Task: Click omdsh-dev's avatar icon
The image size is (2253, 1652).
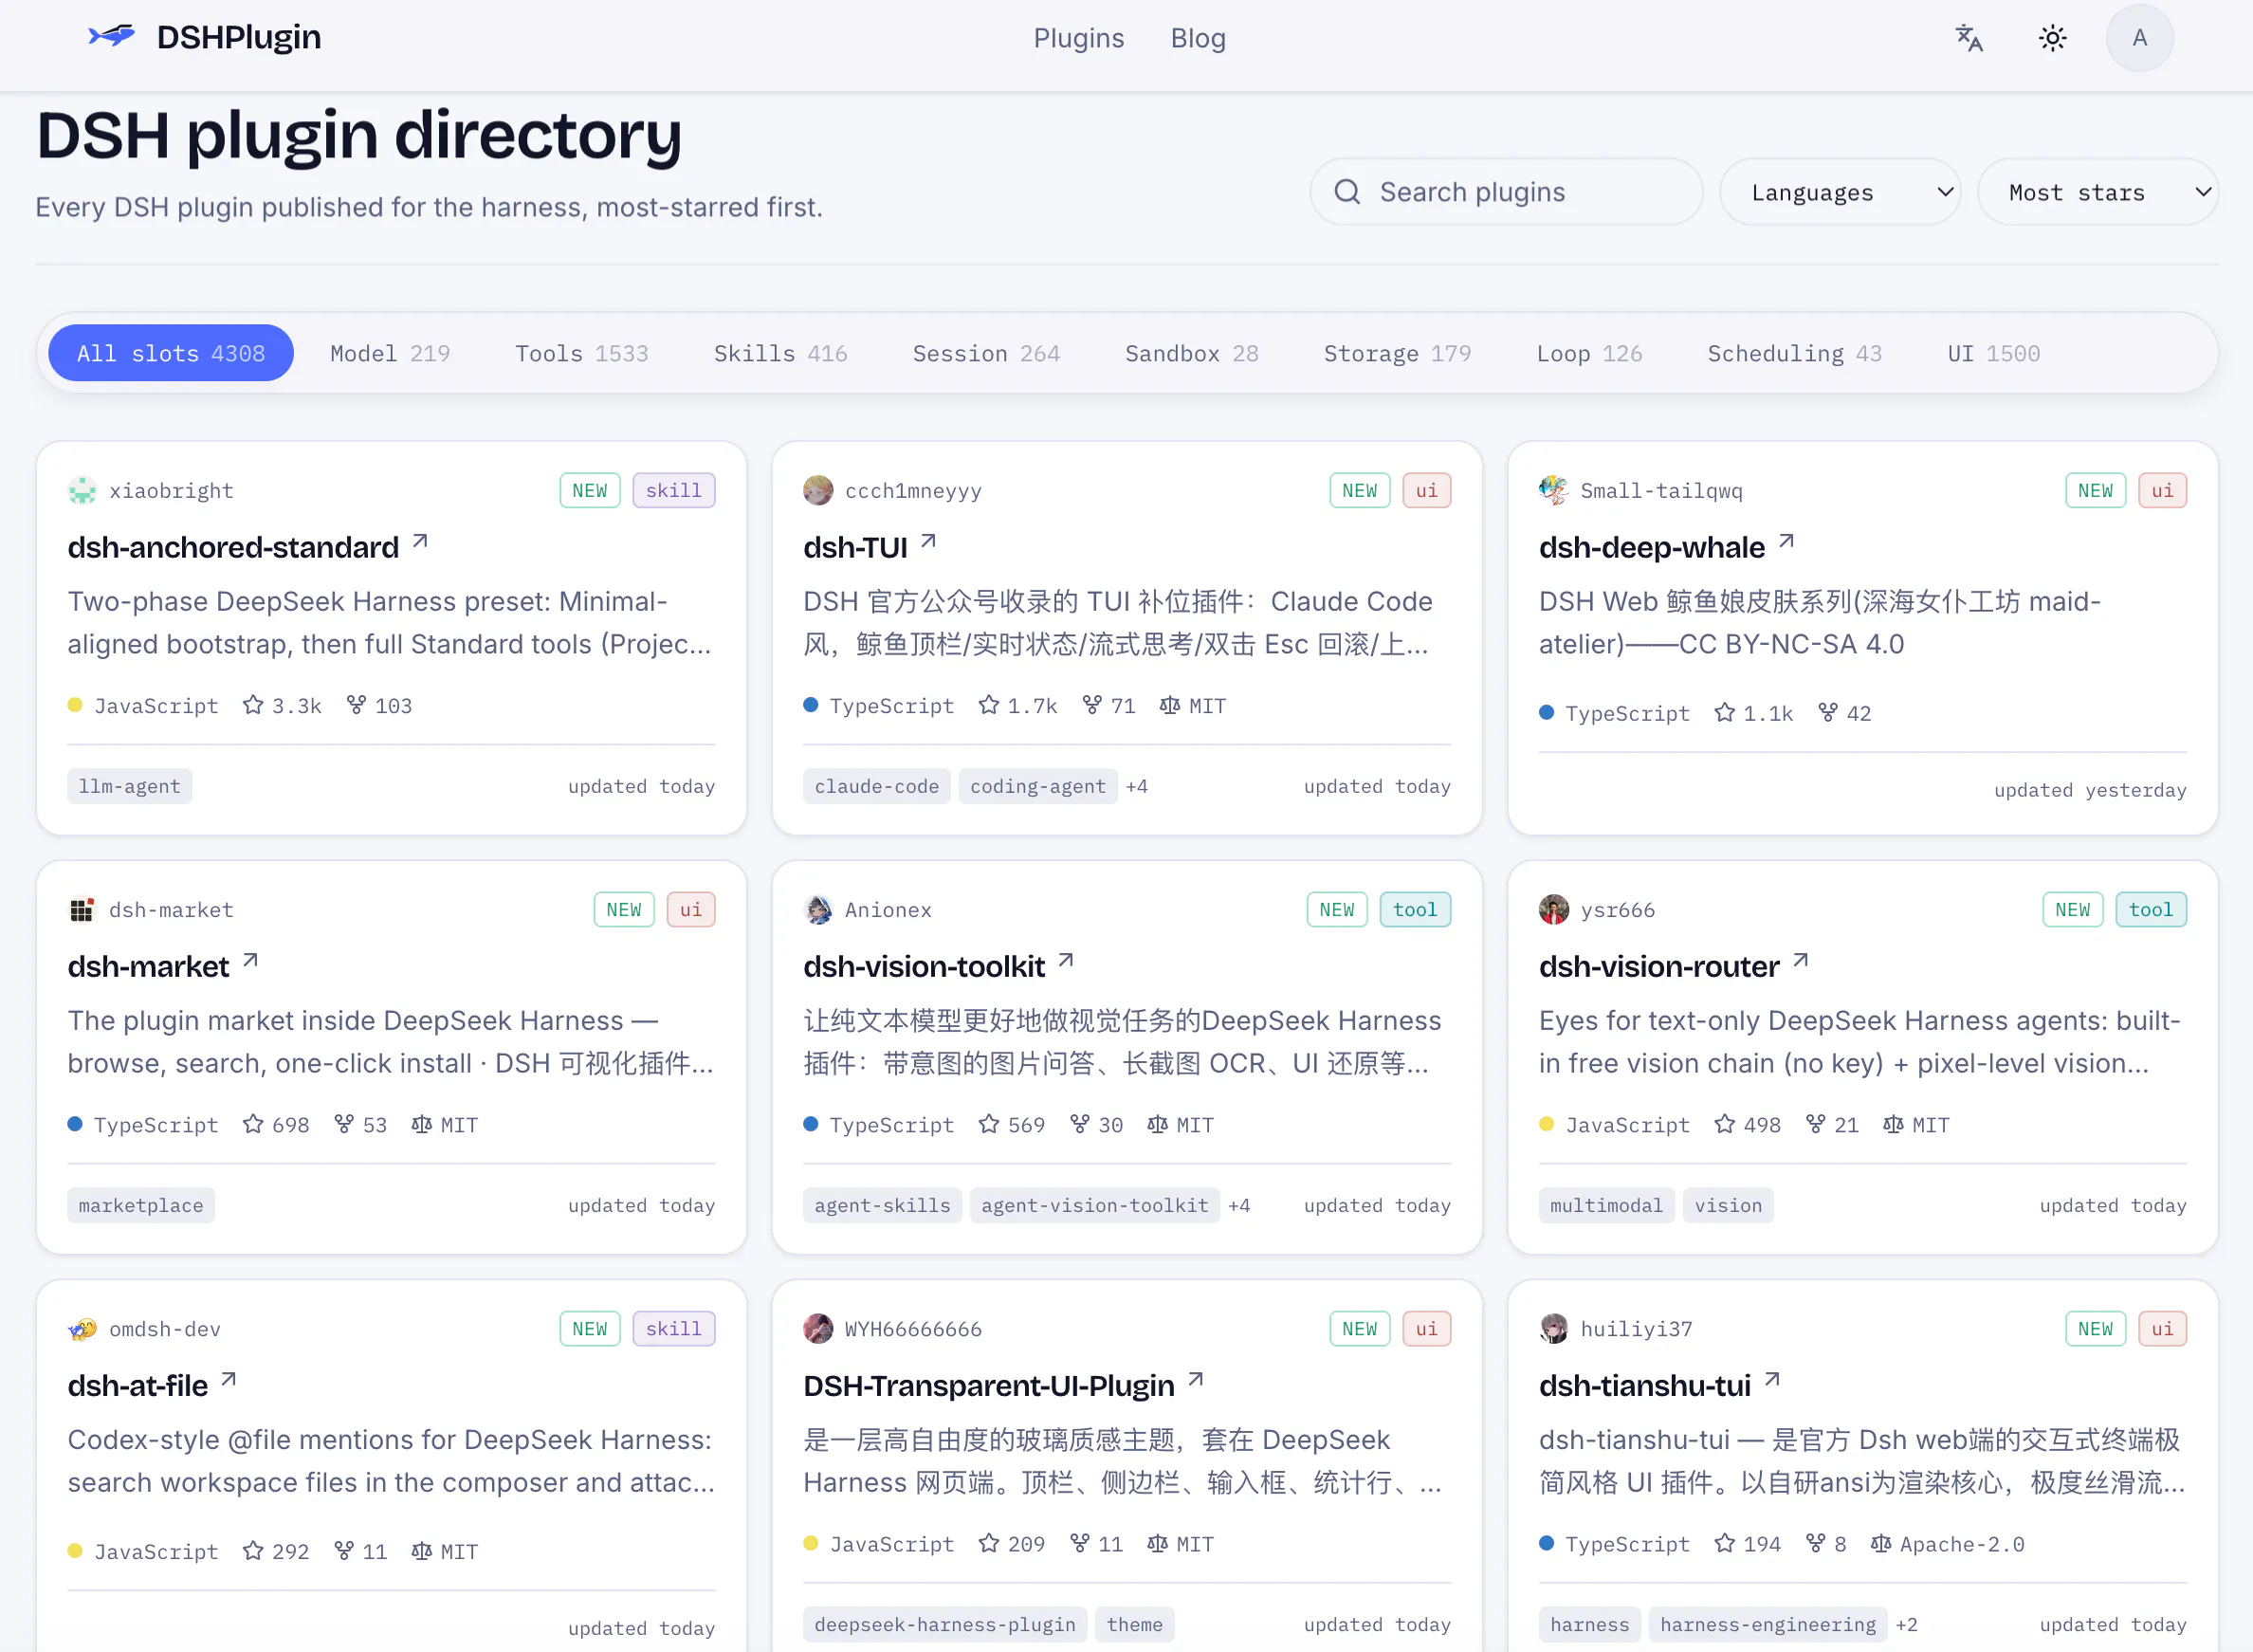Action: 82,1329
